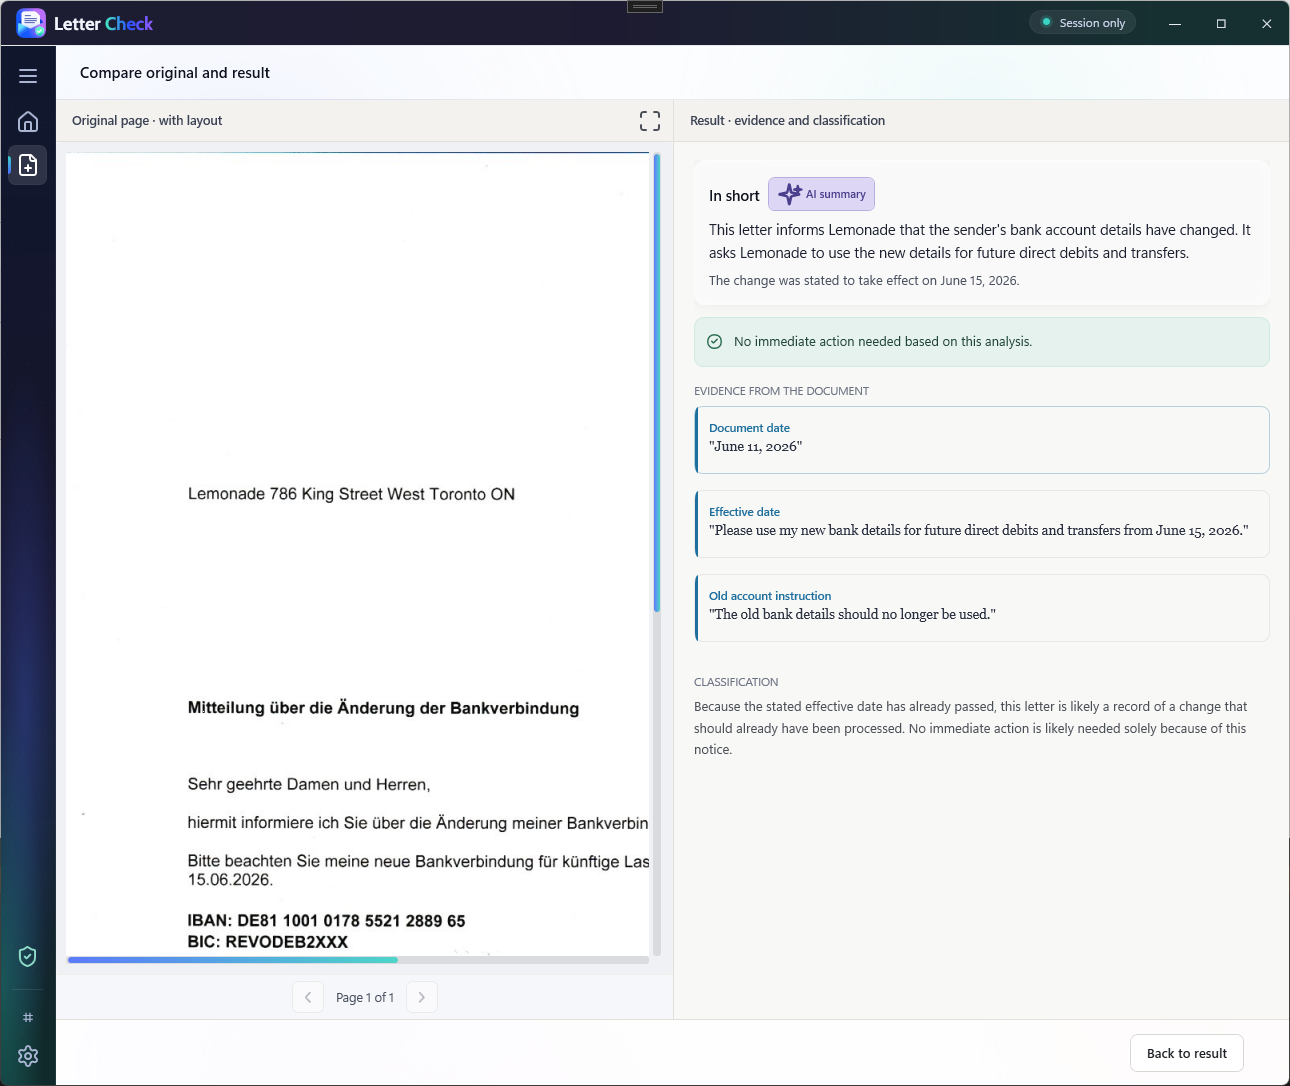Click the 'EVIDENCE FROM THE DOCUMENT' section heading
The height and width of the screenshot is (1086, 1290).
pyautogui.click(x=781, y=391)
